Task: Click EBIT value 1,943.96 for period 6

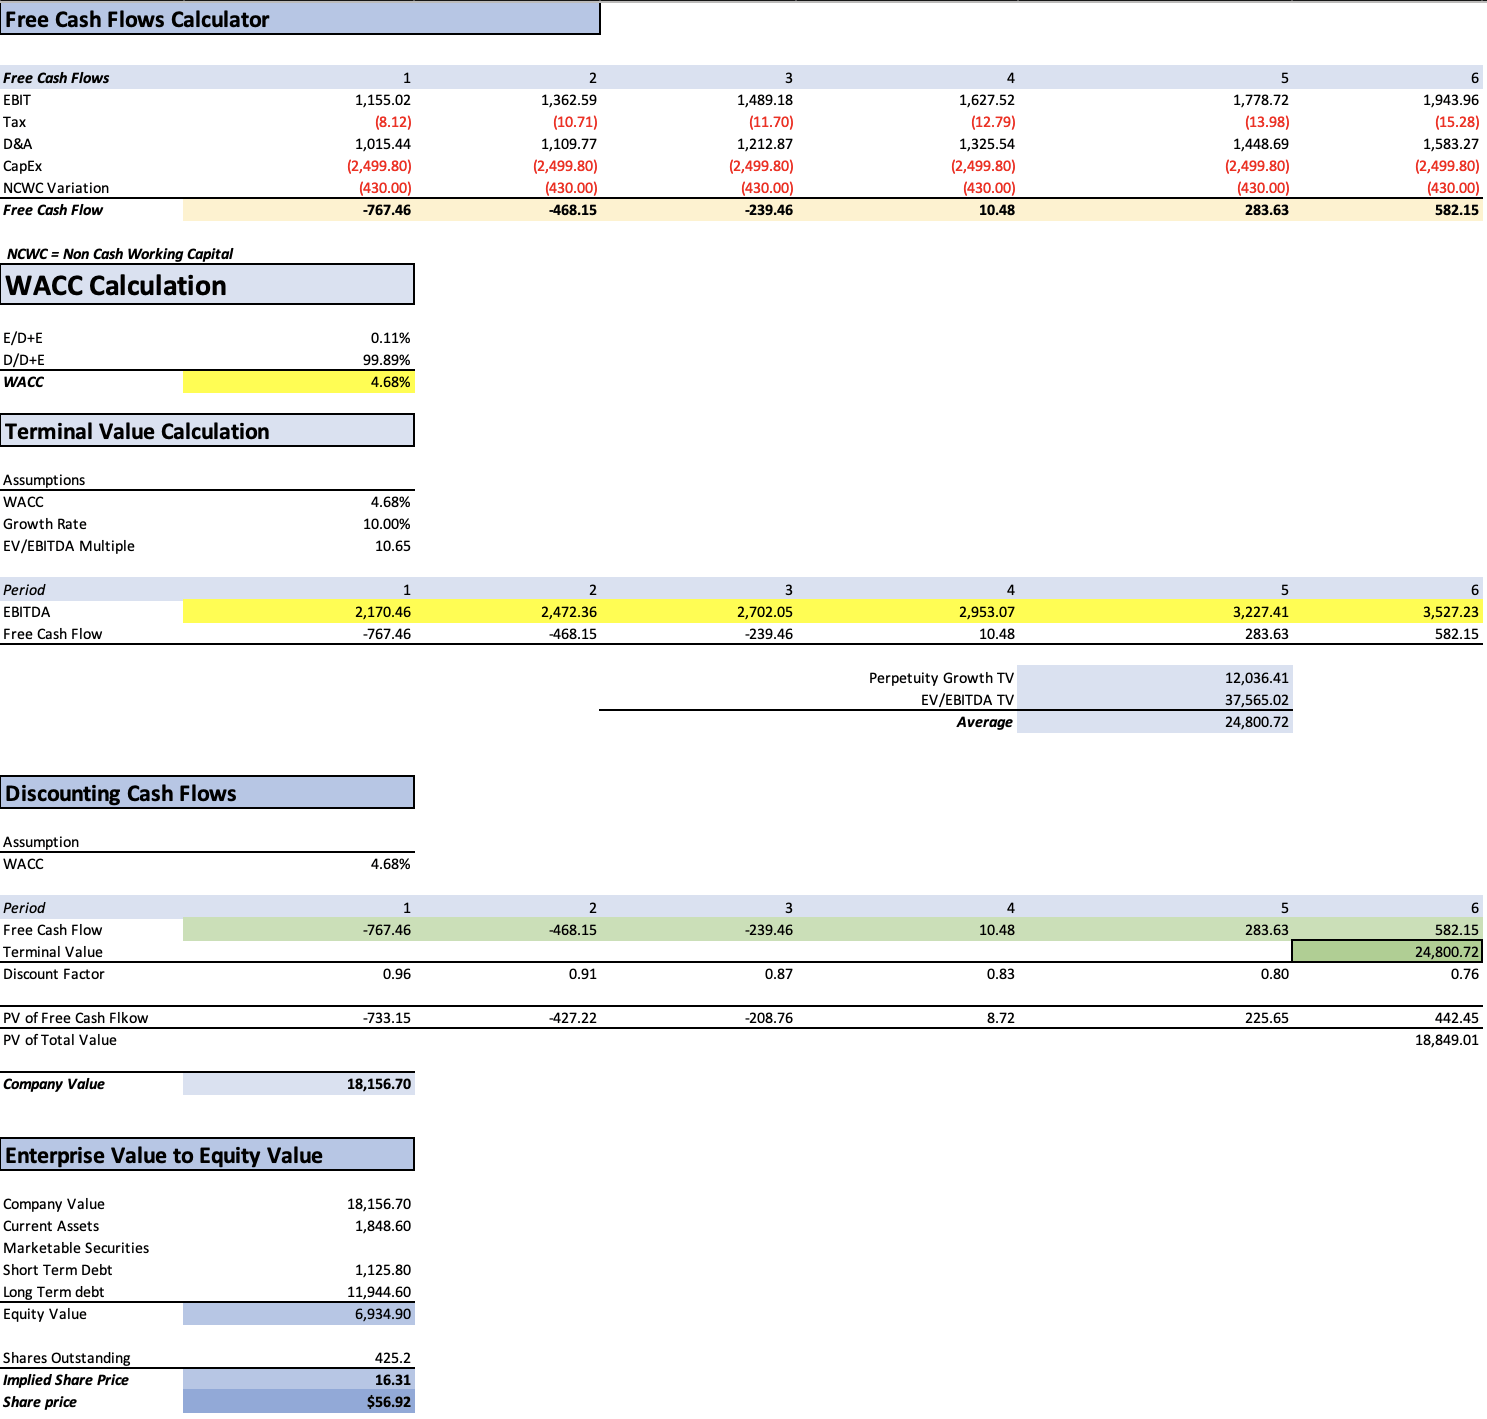Action: point(1451,100)
